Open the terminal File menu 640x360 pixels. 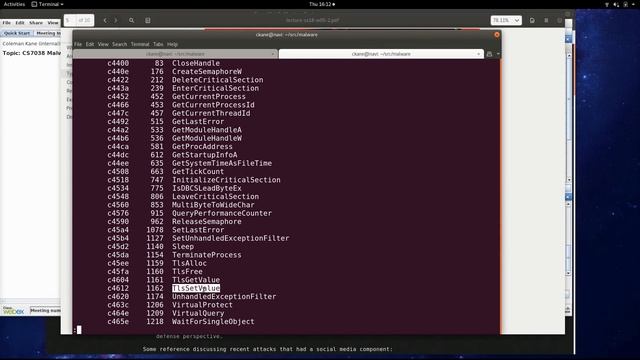coord(78,44)
